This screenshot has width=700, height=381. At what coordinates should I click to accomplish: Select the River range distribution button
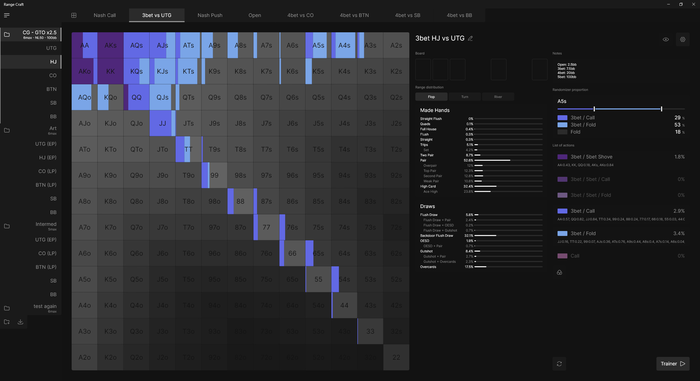click(498, 96)
